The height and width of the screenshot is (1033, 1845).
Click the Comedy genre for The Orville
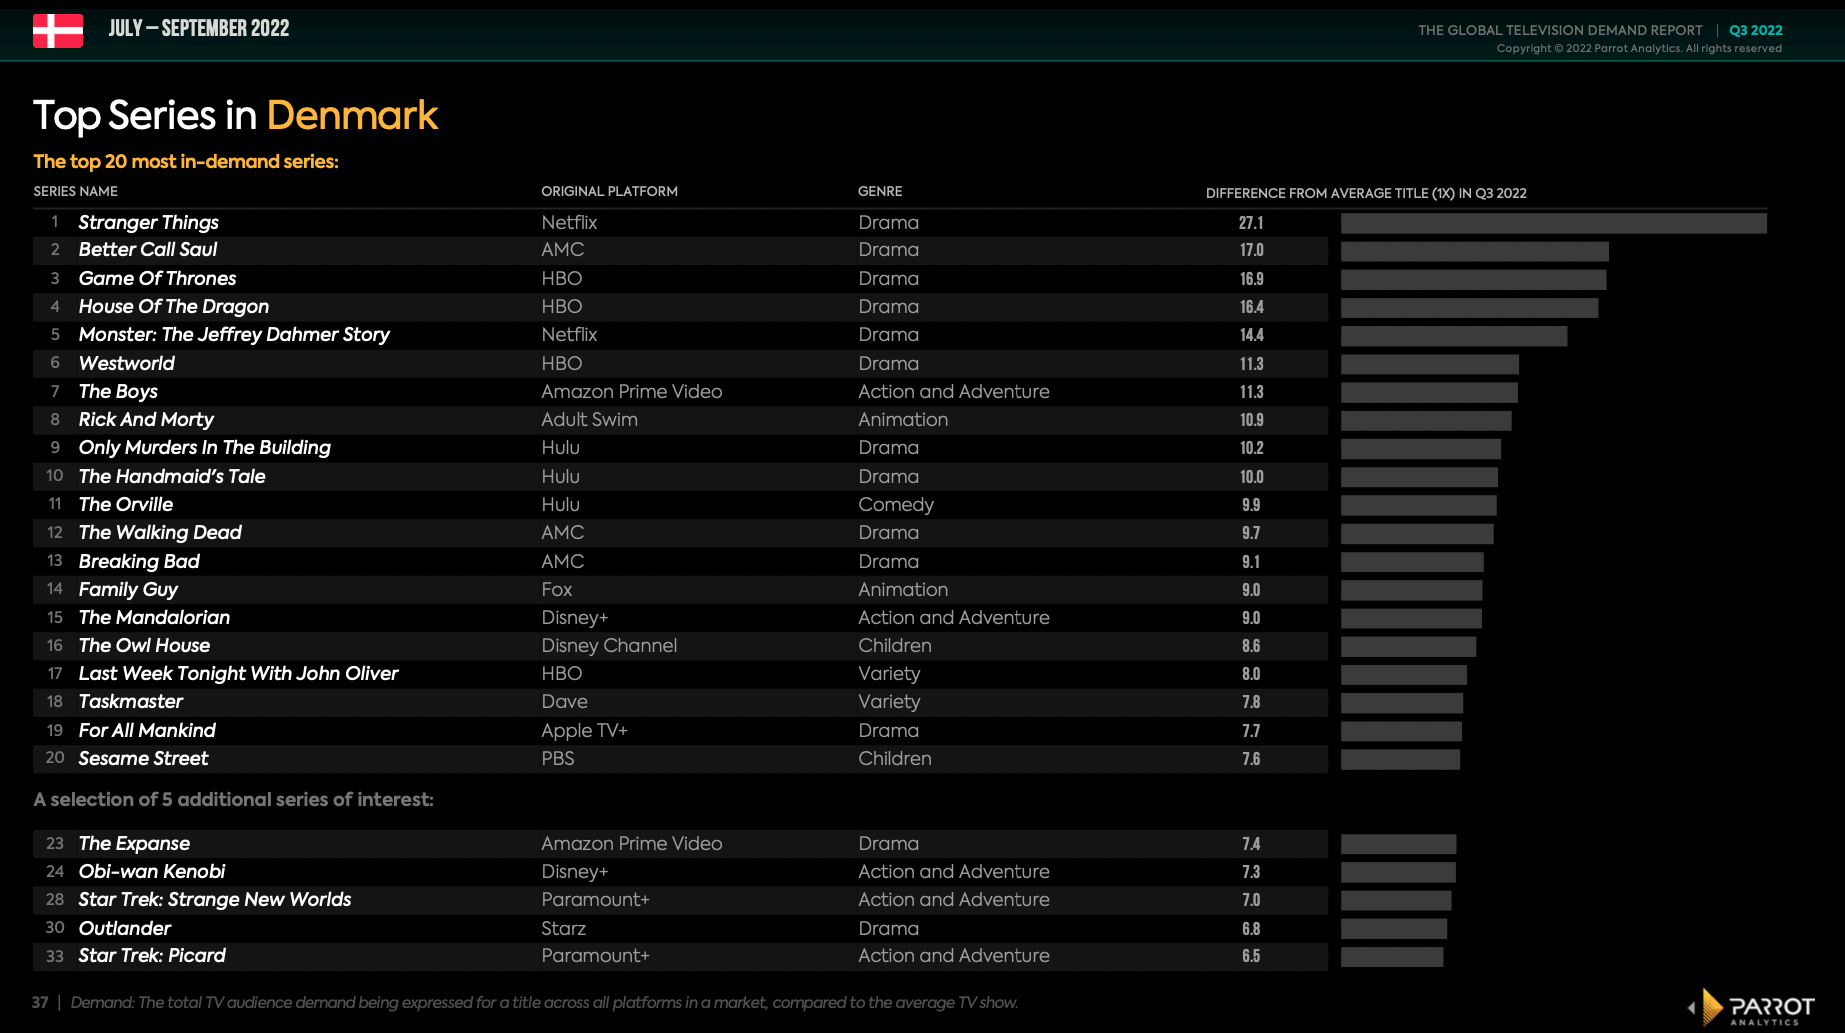point(895,504)
